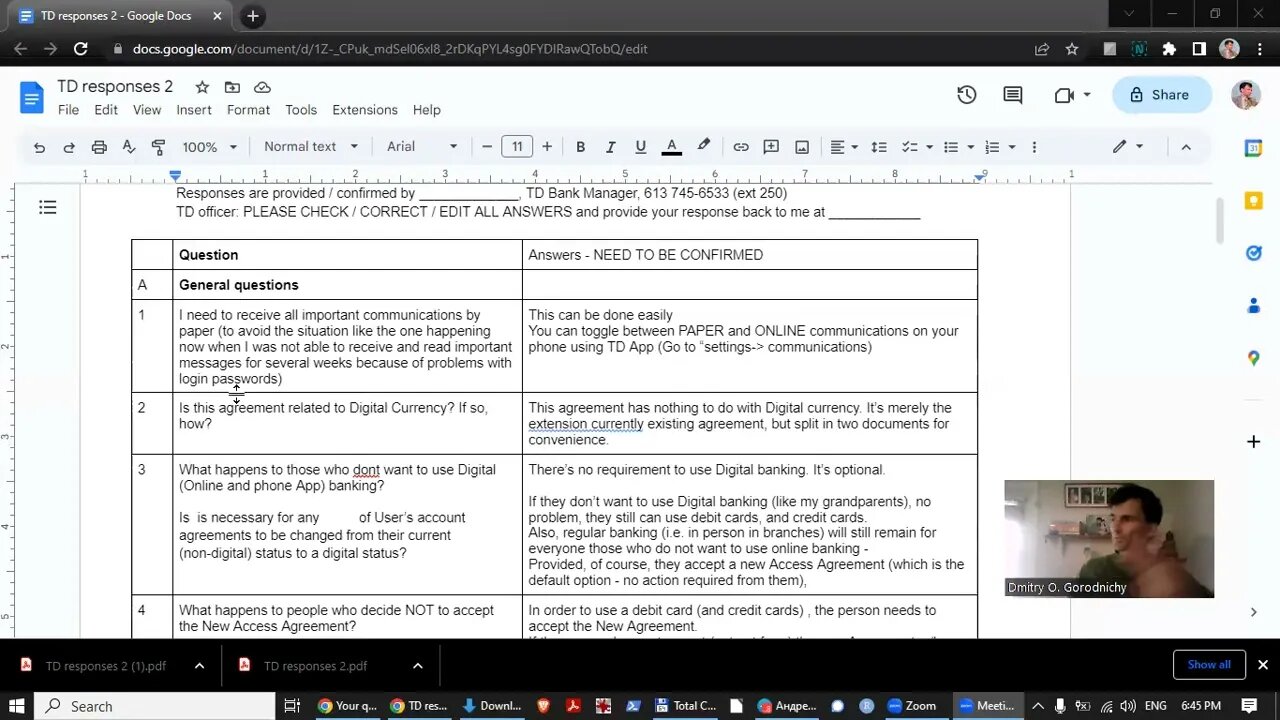The height and width of the screenshot is (720, 1280).
Task: Open the checklist menu arrow
Action: click(x=929, y=147)
